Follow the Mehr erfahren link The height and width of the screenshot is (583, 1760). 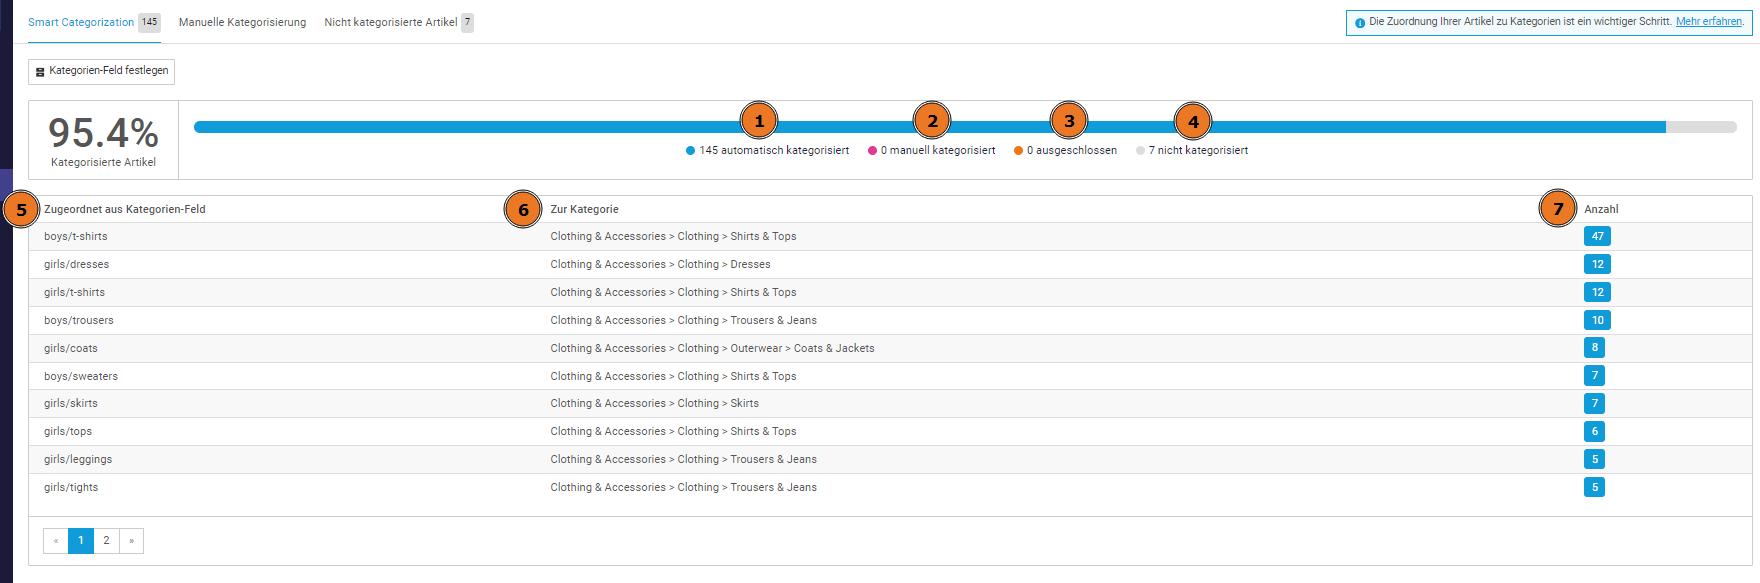point(1708,22)
